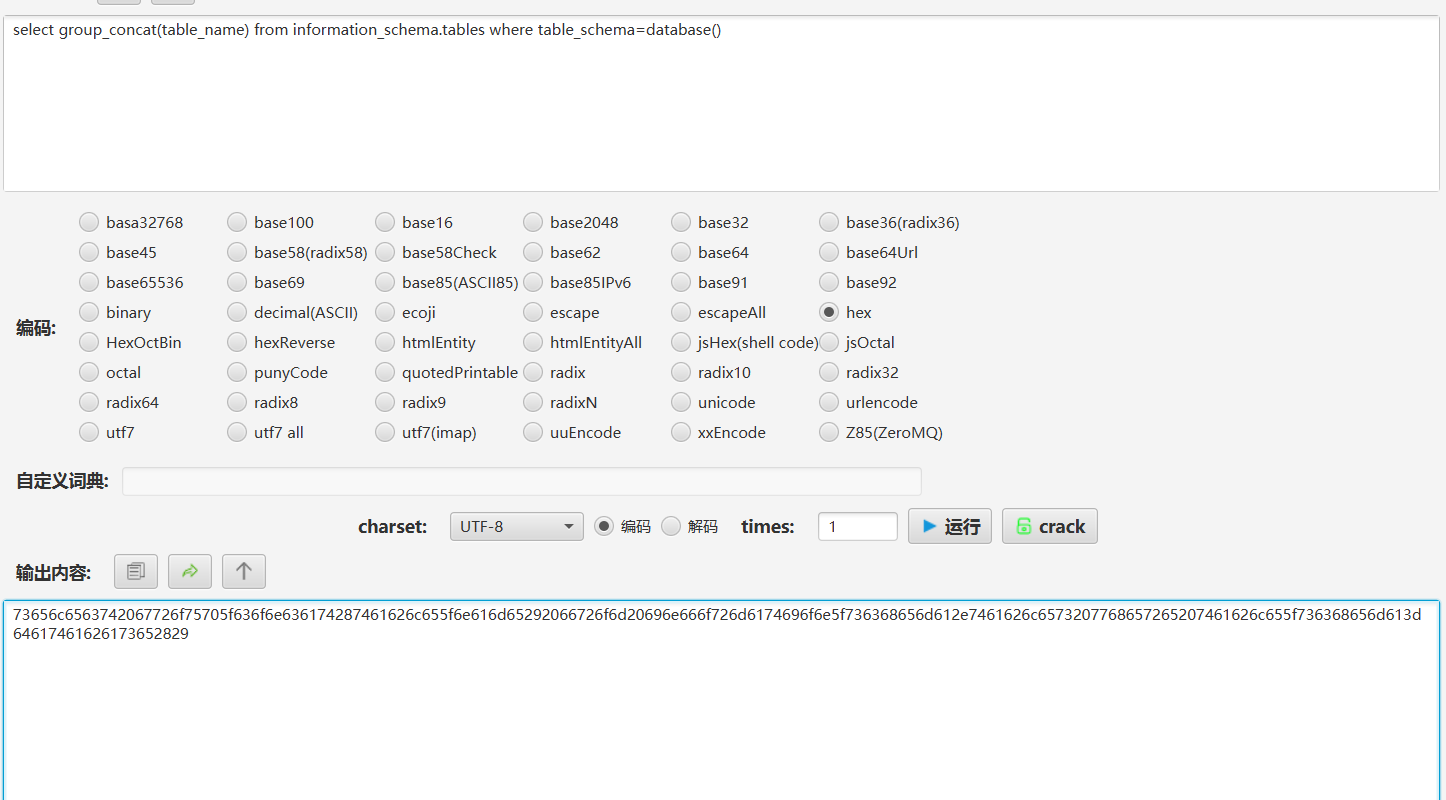Click the times input field

click(857, 526)
